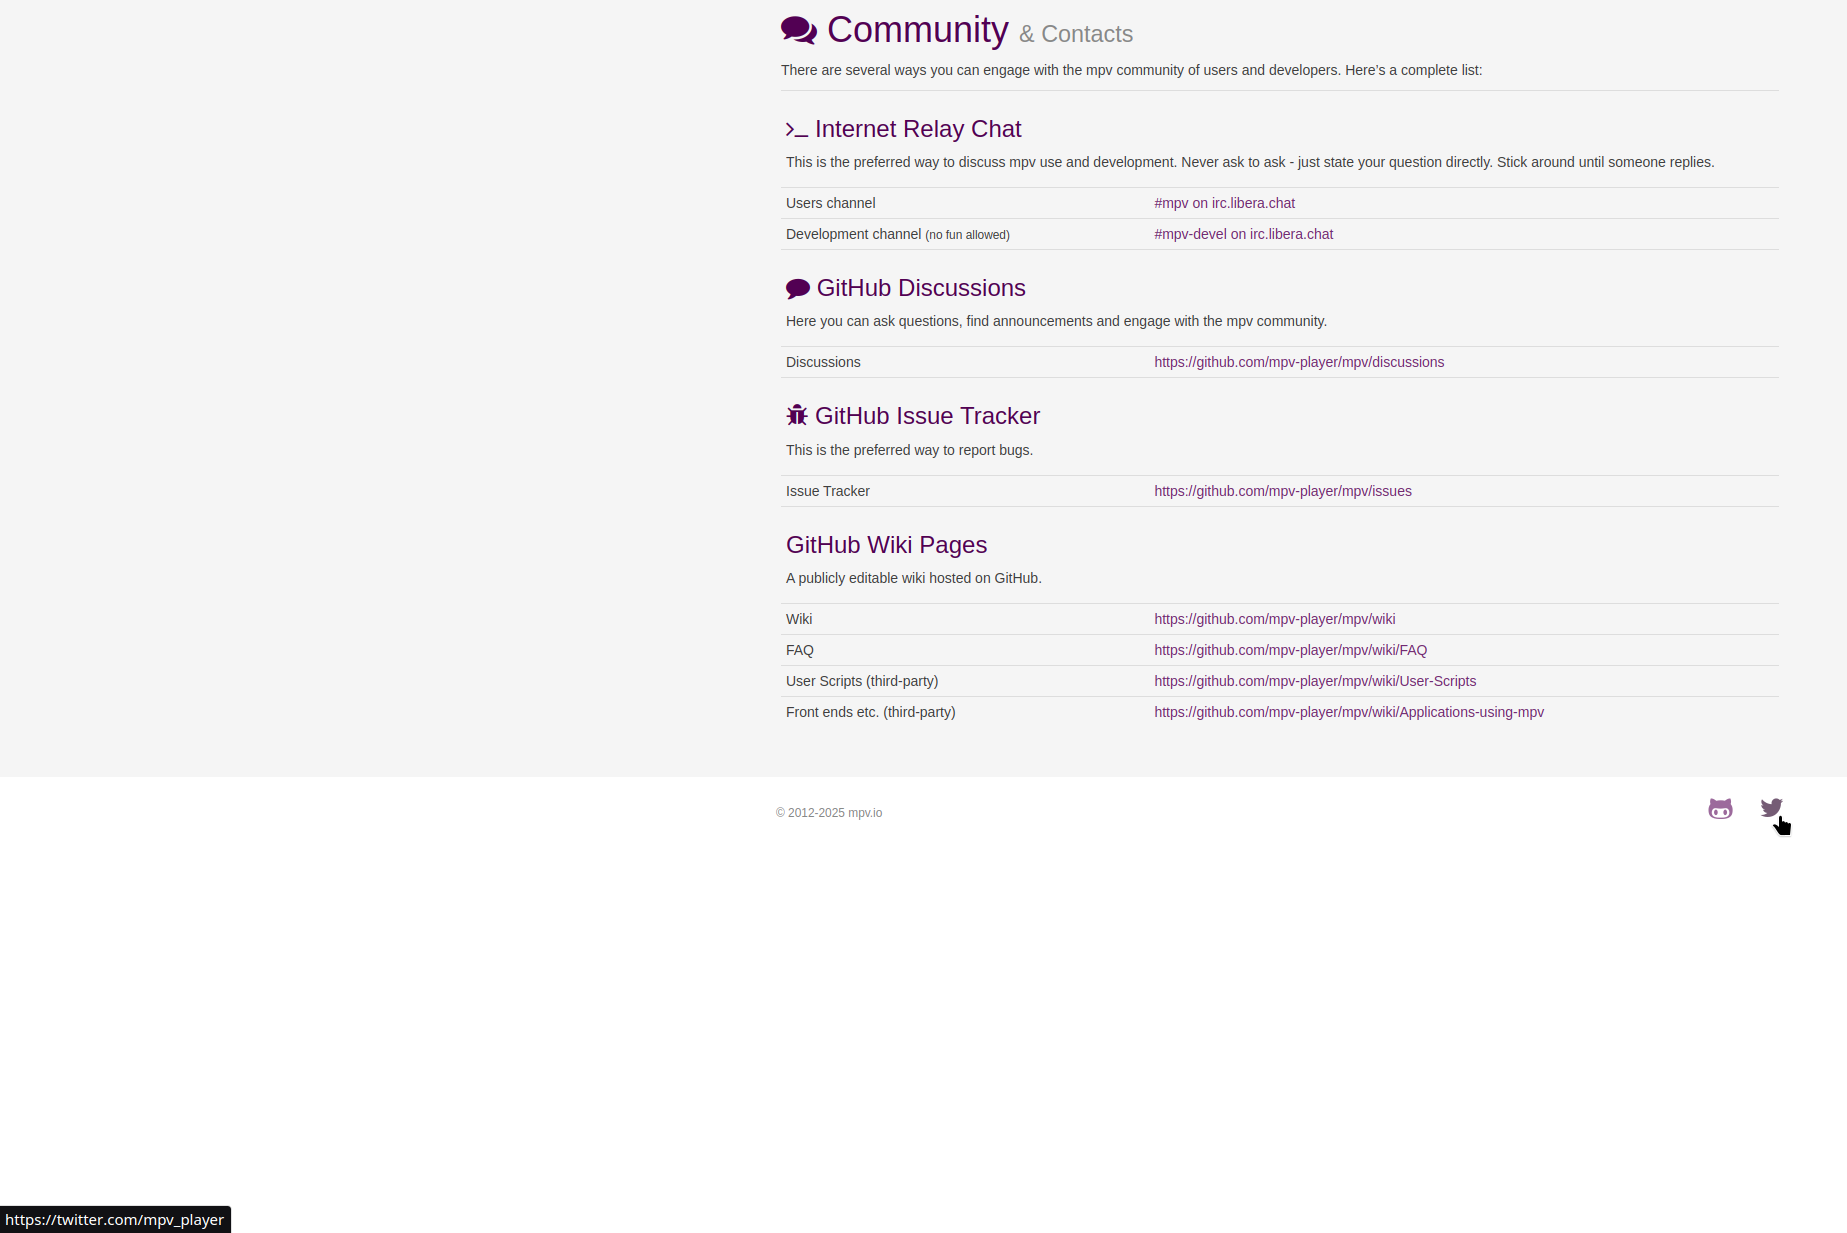The image size is (1847, 1233).
Task: Click the '& Contacts' subtitle text
Action: pyautogui.click(x=1076, y=34)
